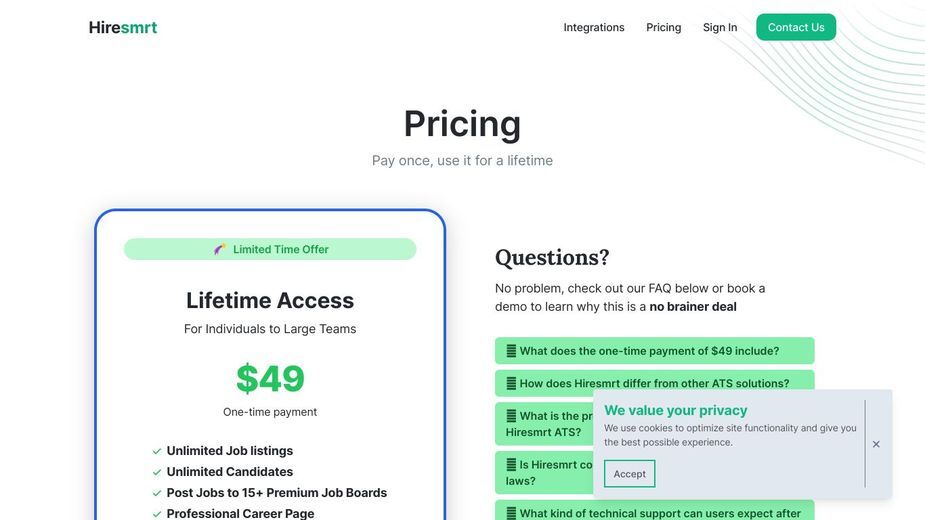This screenshot has width=925, height=520.
Task: Click the list icon on the $49 payment question
Action: (511, 351)
